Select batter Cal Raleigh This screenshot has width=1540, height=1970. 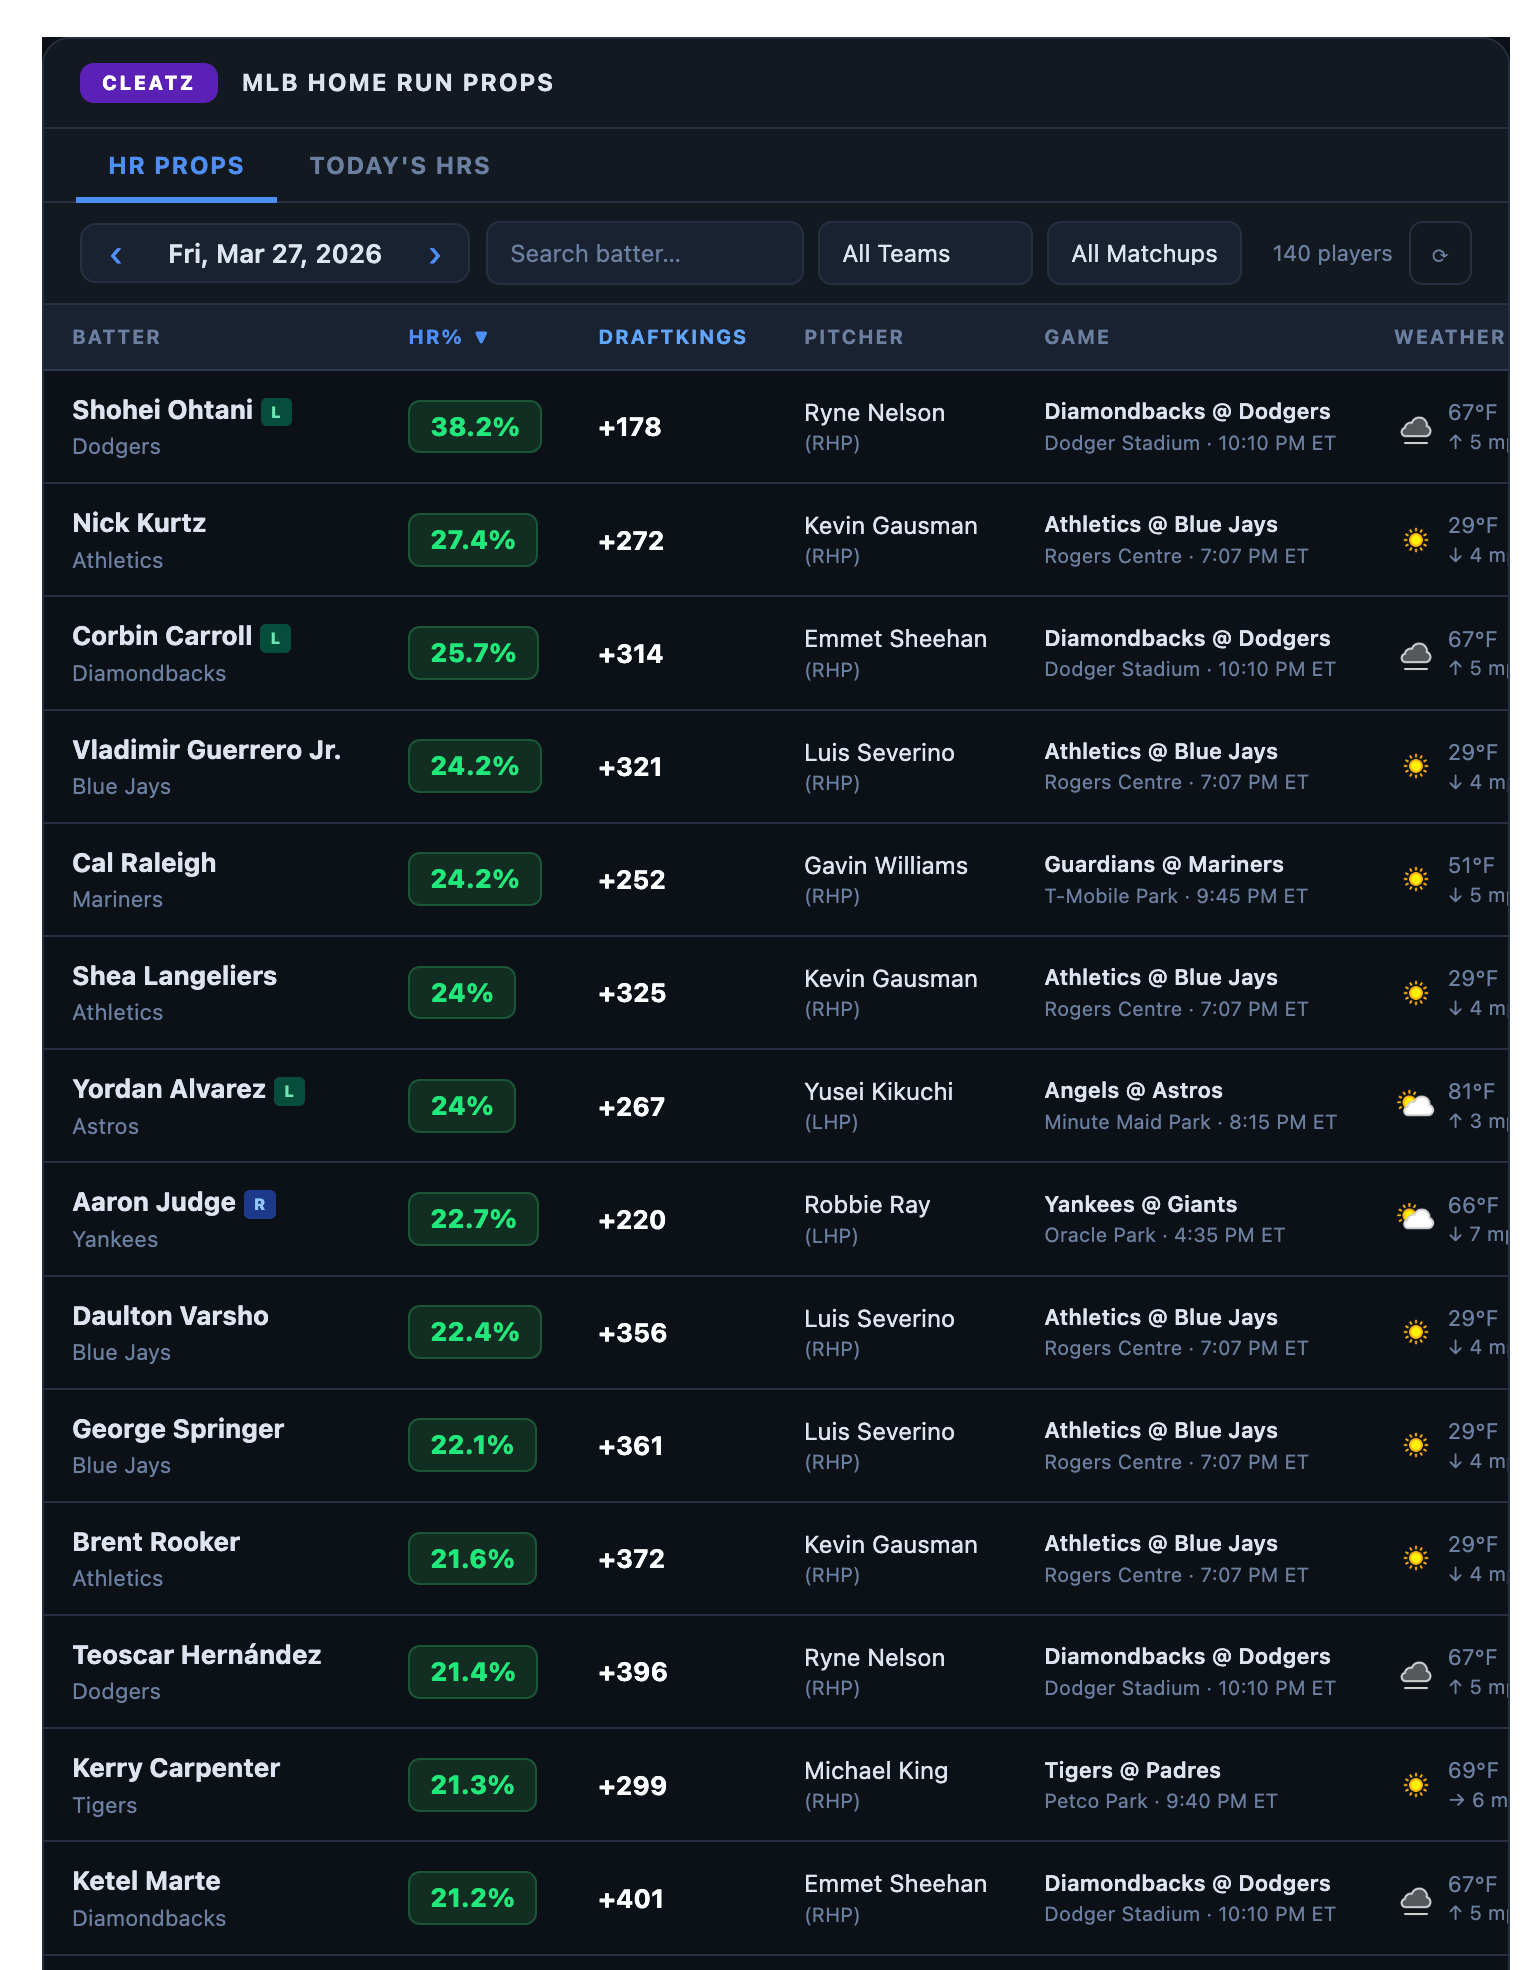[144, 863]
